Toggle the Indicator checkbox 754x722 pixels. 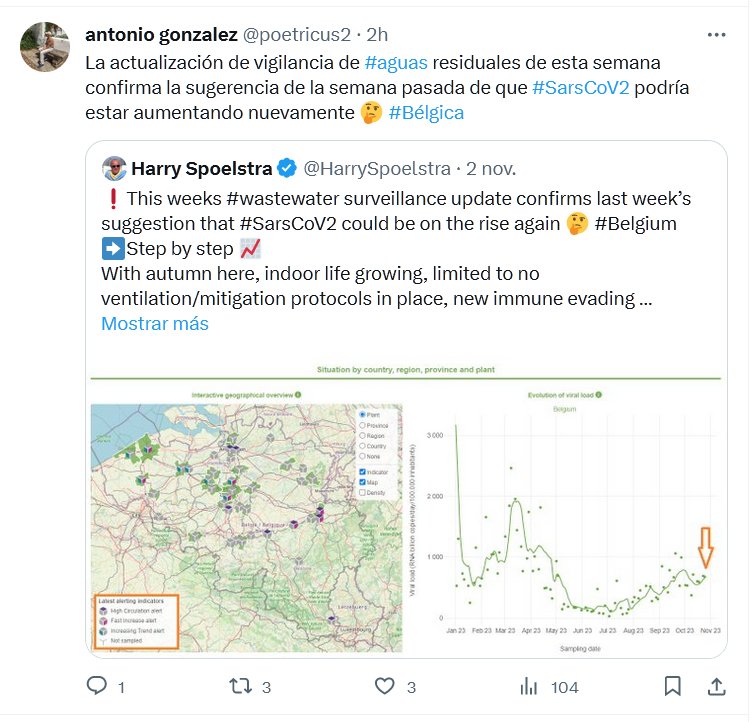coord(361,472)
